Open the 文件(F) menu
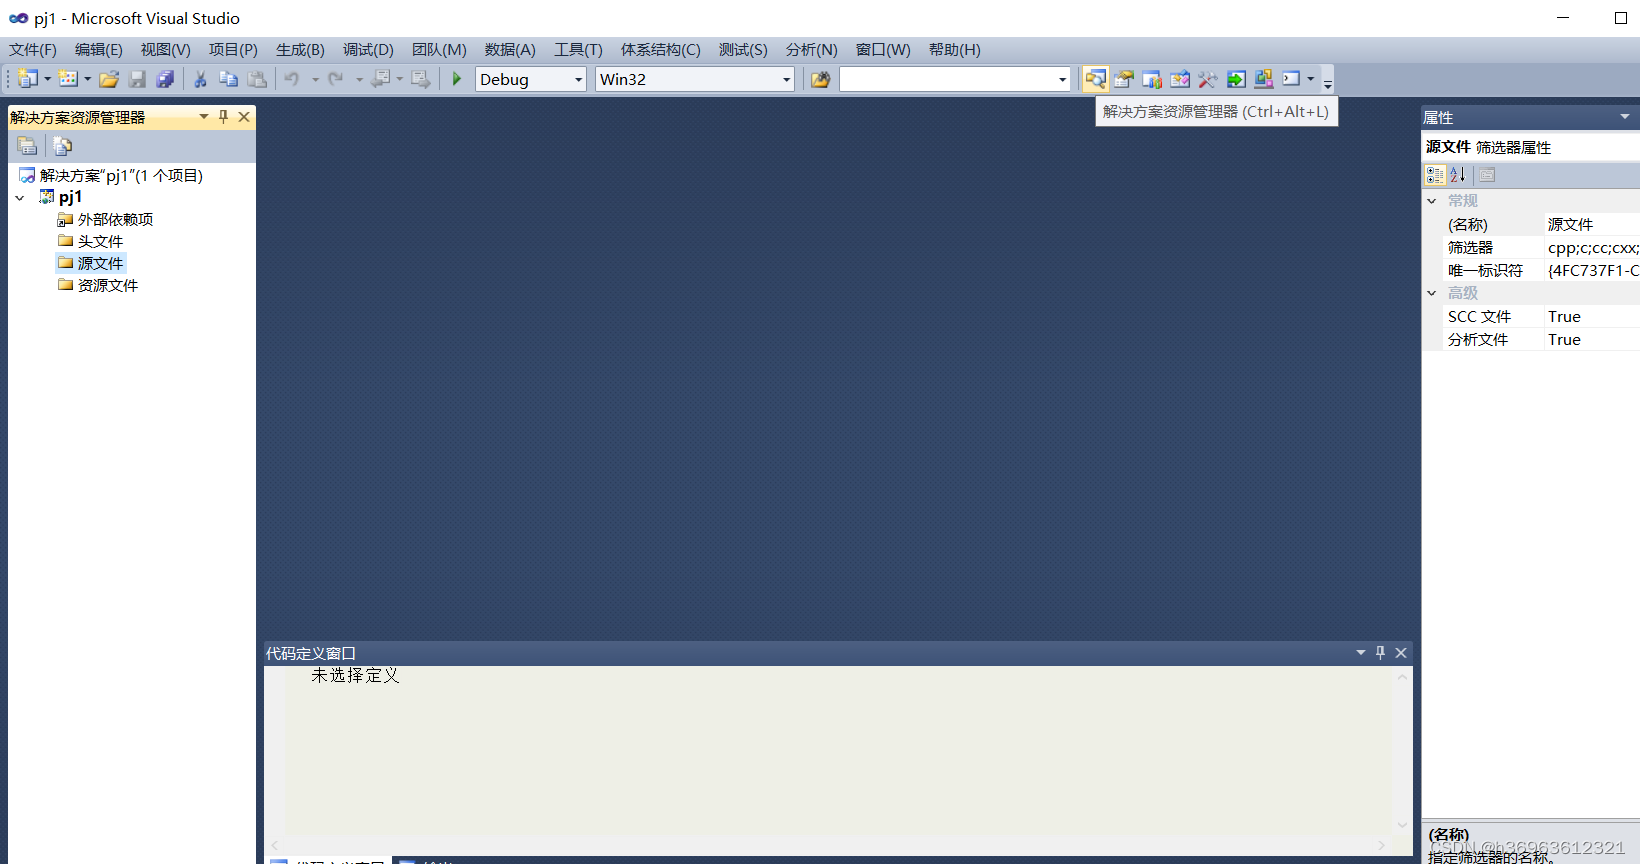Screen dimensions: 1640x864 click(33, 50)
